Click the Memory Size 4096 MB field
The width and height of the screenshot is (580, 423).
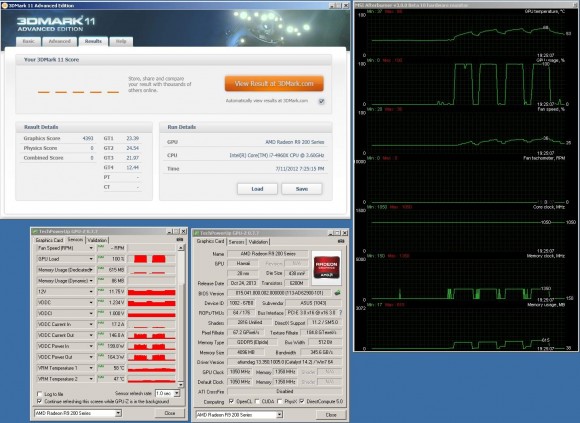pyautogui.click(x=247, y=352)
